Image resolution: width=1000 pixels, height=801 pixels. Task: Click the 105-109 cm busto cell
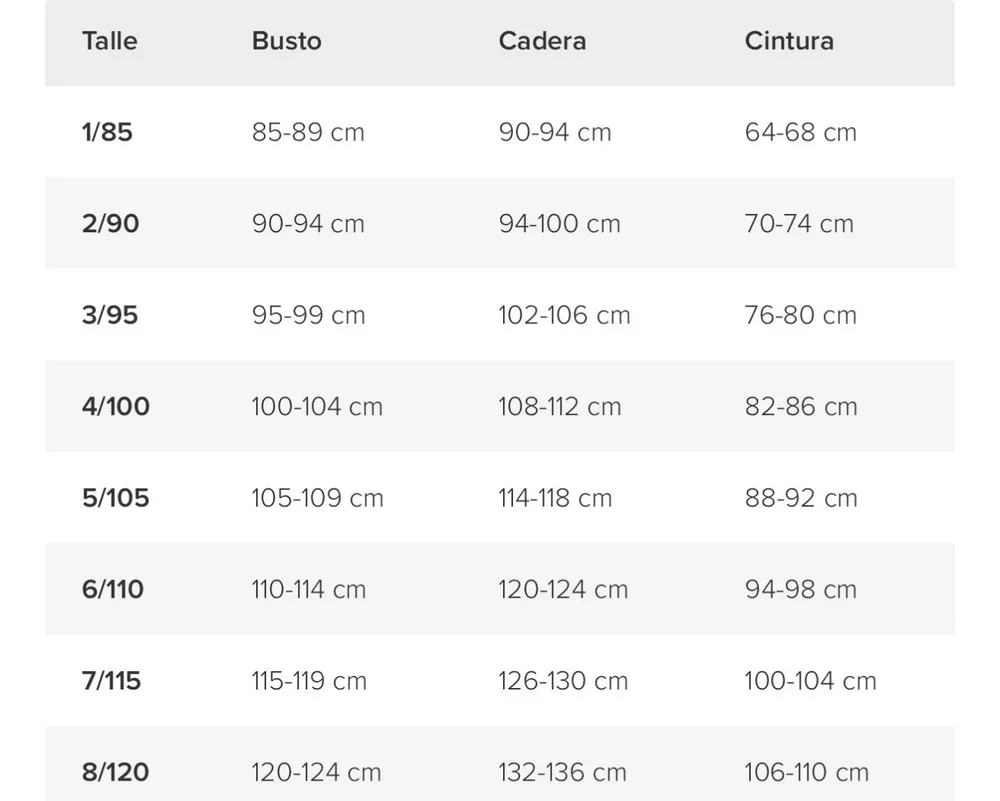[x=318, y=497]
